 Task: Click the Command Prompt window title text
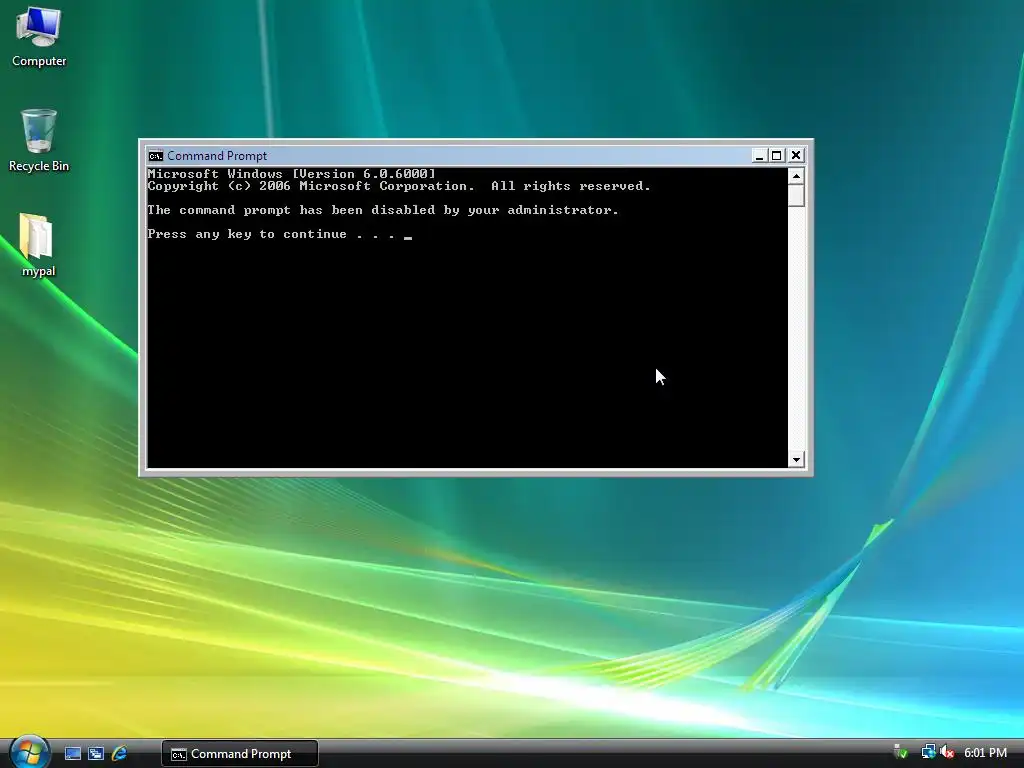point(217,155)
